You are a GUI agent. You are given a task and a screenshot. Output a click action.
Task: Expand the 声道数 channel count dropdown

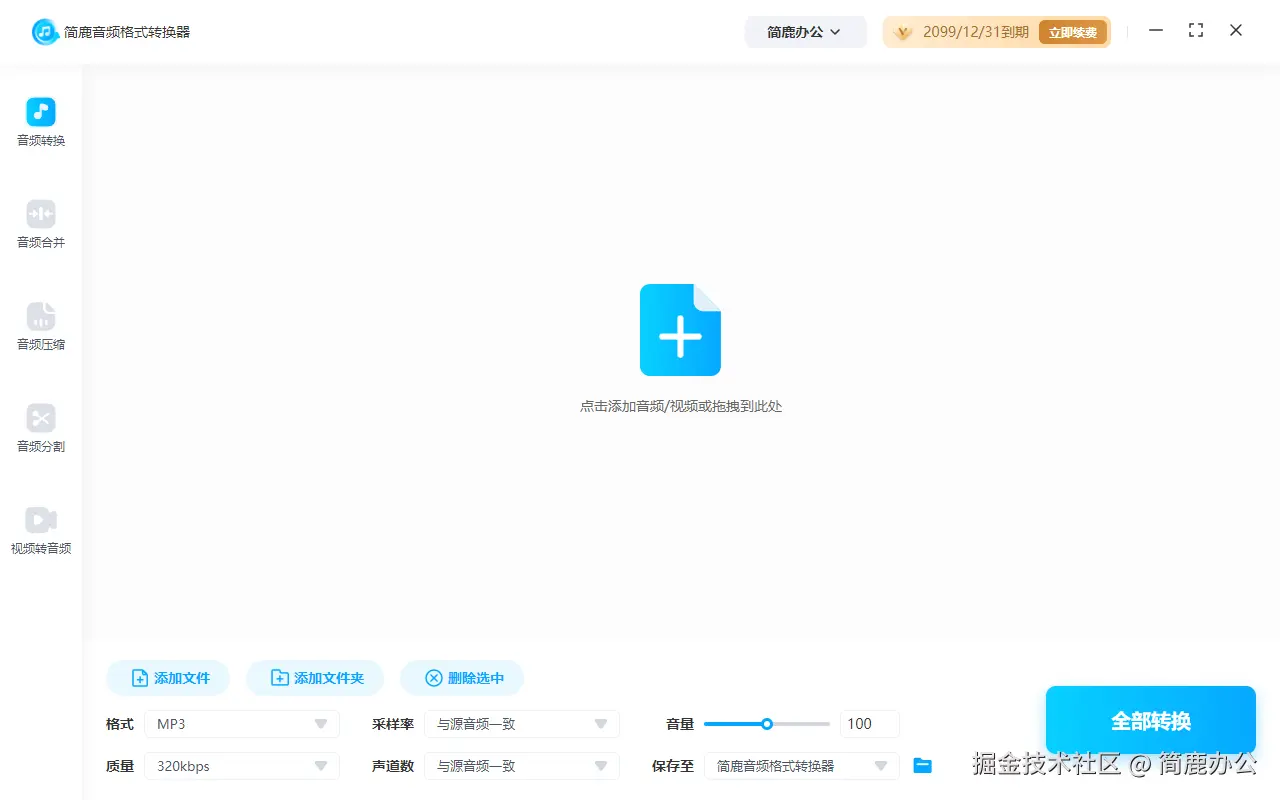coord(522,765)
